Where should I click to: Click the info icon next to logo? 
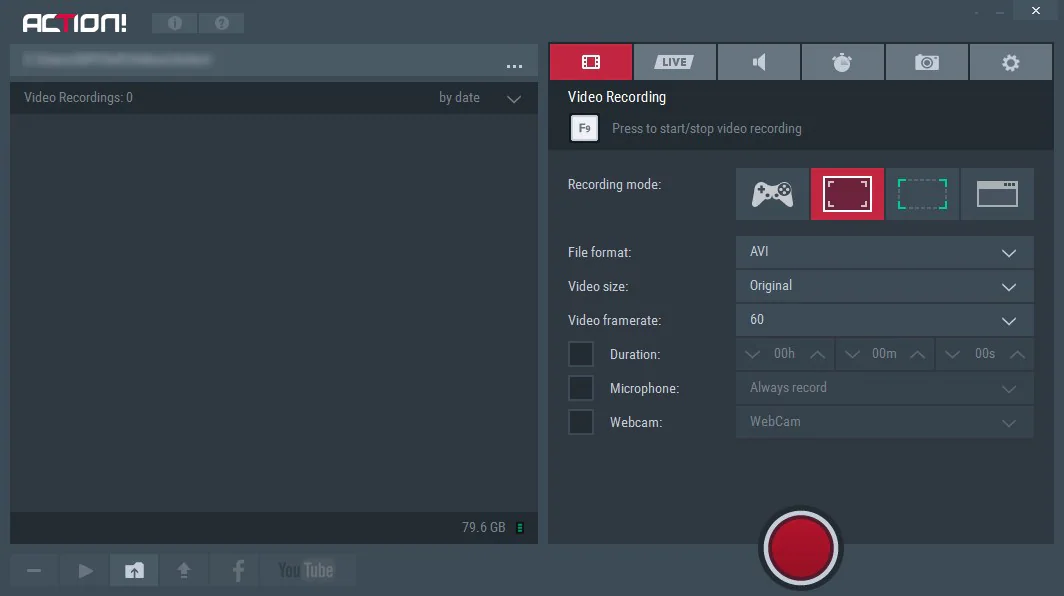click(175, 23)
